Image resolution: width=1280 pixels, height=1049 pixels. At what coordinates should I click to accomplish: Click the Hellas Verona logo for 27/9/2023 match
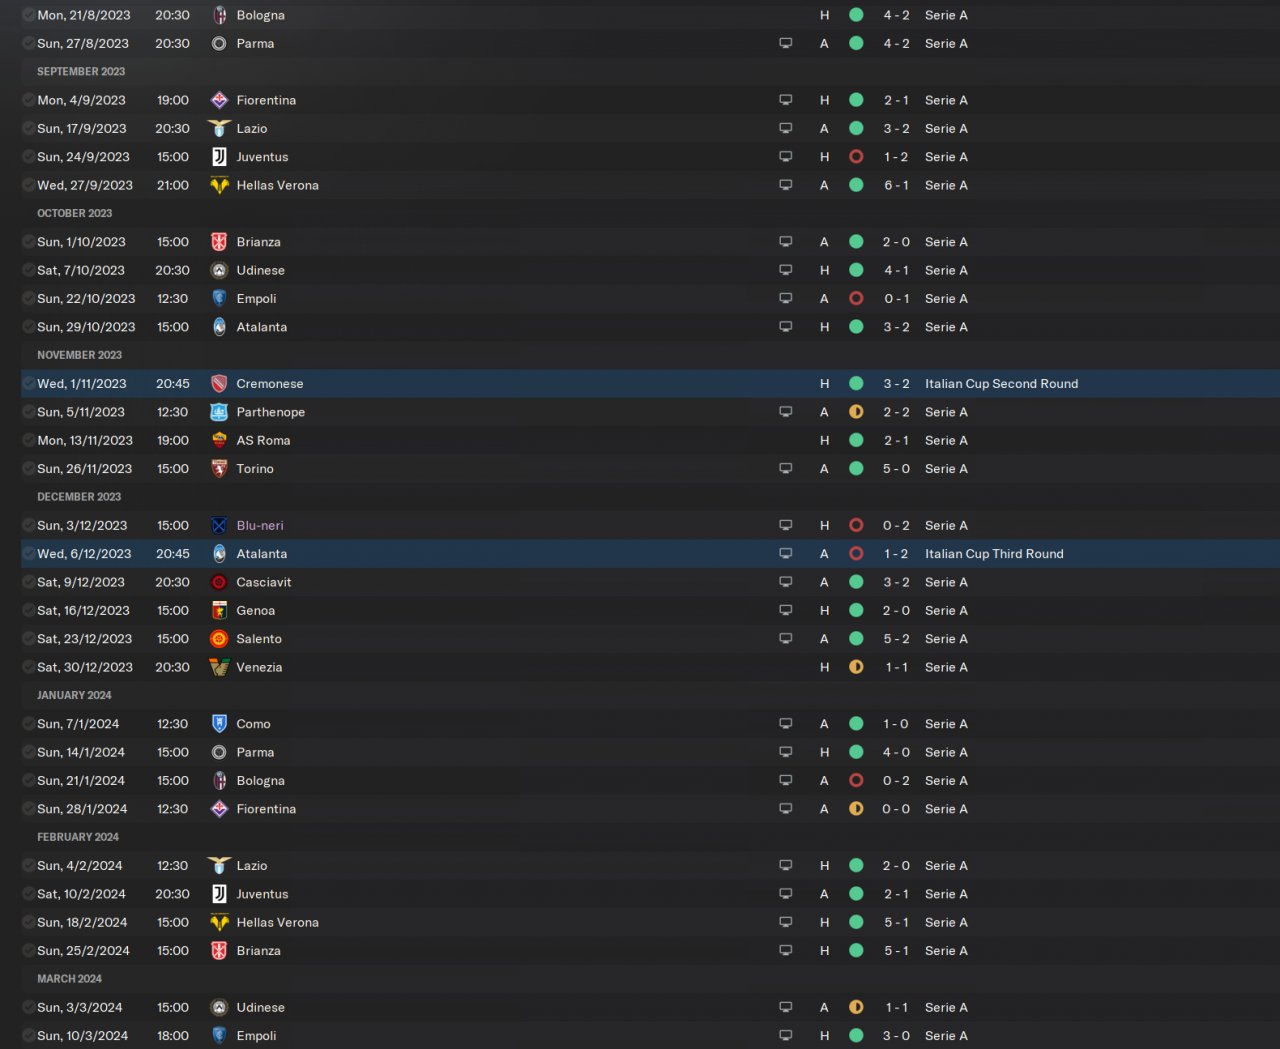(x=219, y=185)
